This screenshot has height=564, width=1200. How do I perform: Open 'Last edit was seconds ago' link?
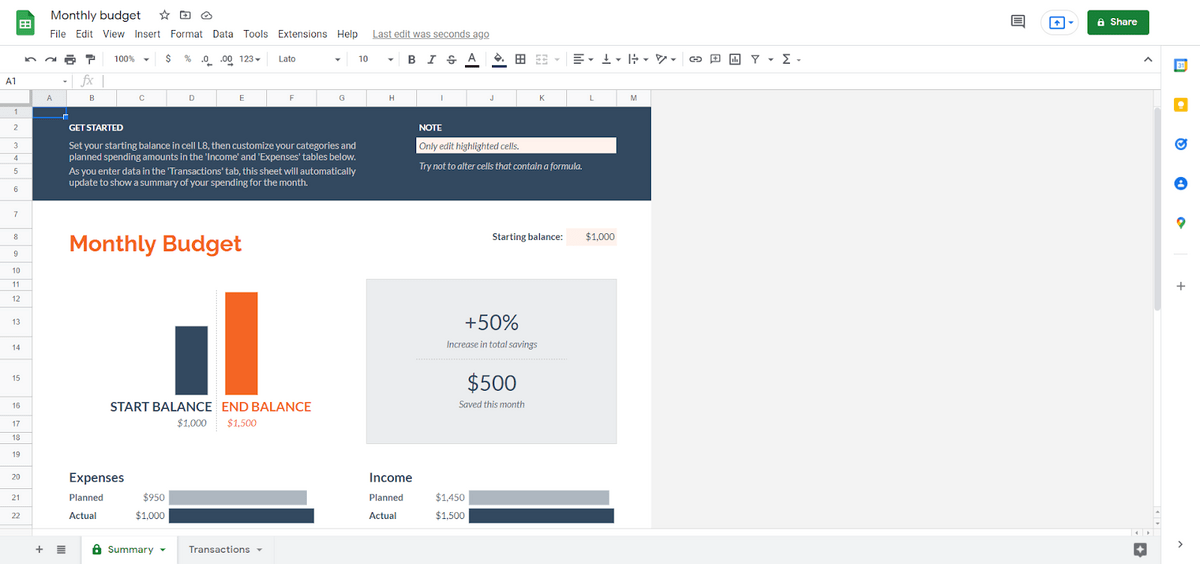click(430, 34)
